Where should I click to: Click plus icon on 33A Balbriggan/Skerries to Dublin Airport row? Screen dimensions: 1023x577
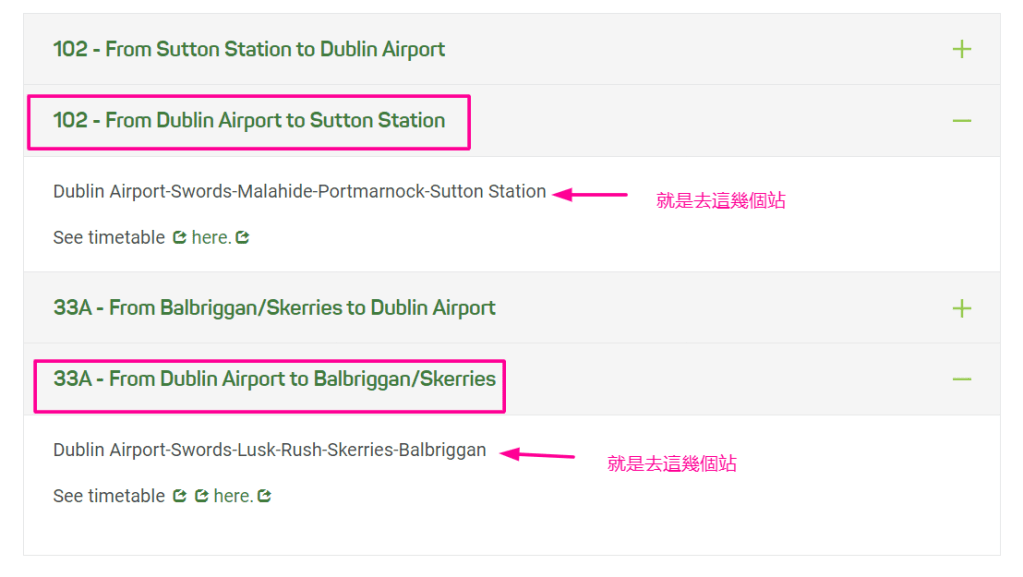961,308
